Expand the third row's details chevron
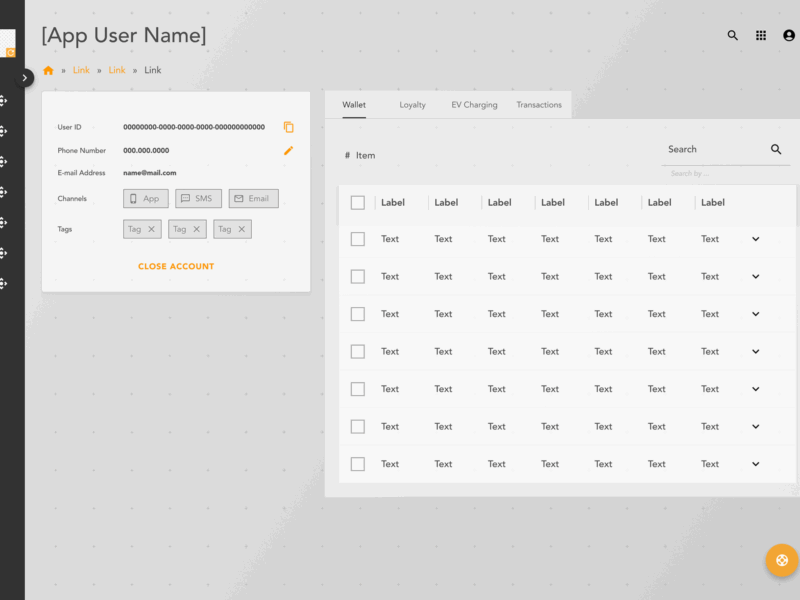 755,314
